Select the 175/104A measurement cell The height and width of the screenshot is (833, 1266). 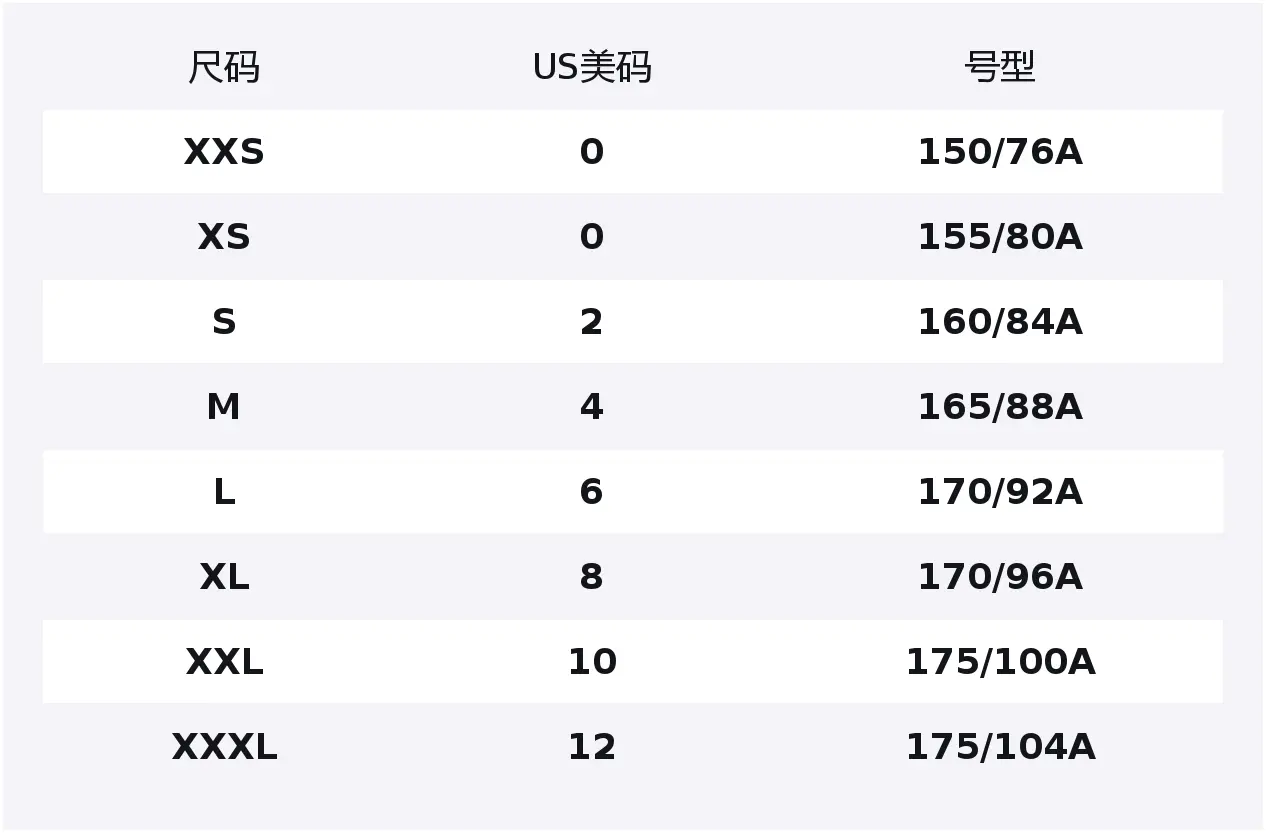click(x=1000, y=747)
